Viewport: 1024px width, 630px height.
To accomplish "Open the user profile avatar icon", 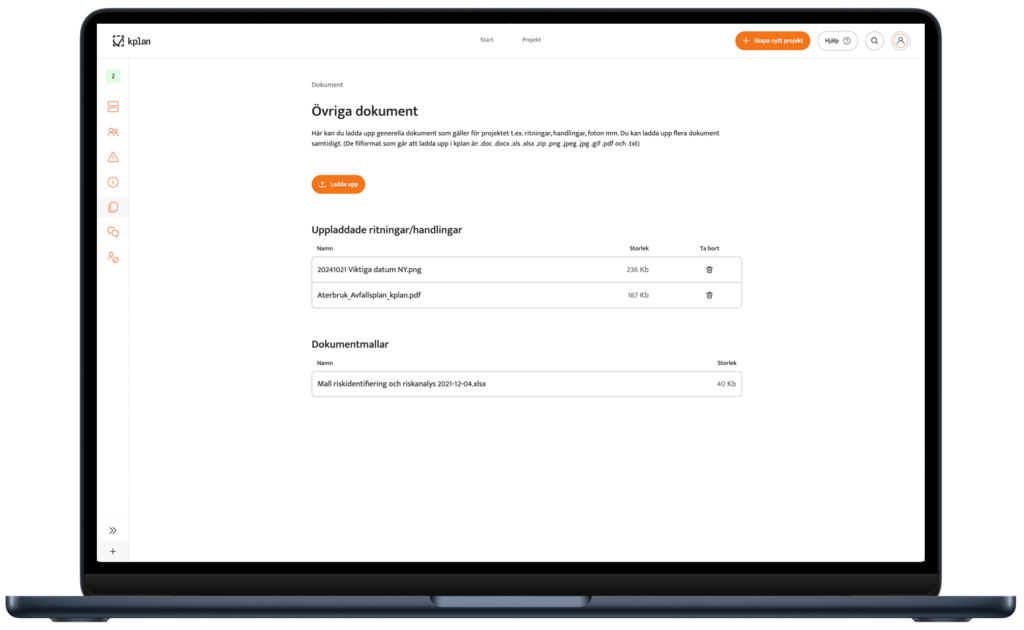I will point(901,41).
